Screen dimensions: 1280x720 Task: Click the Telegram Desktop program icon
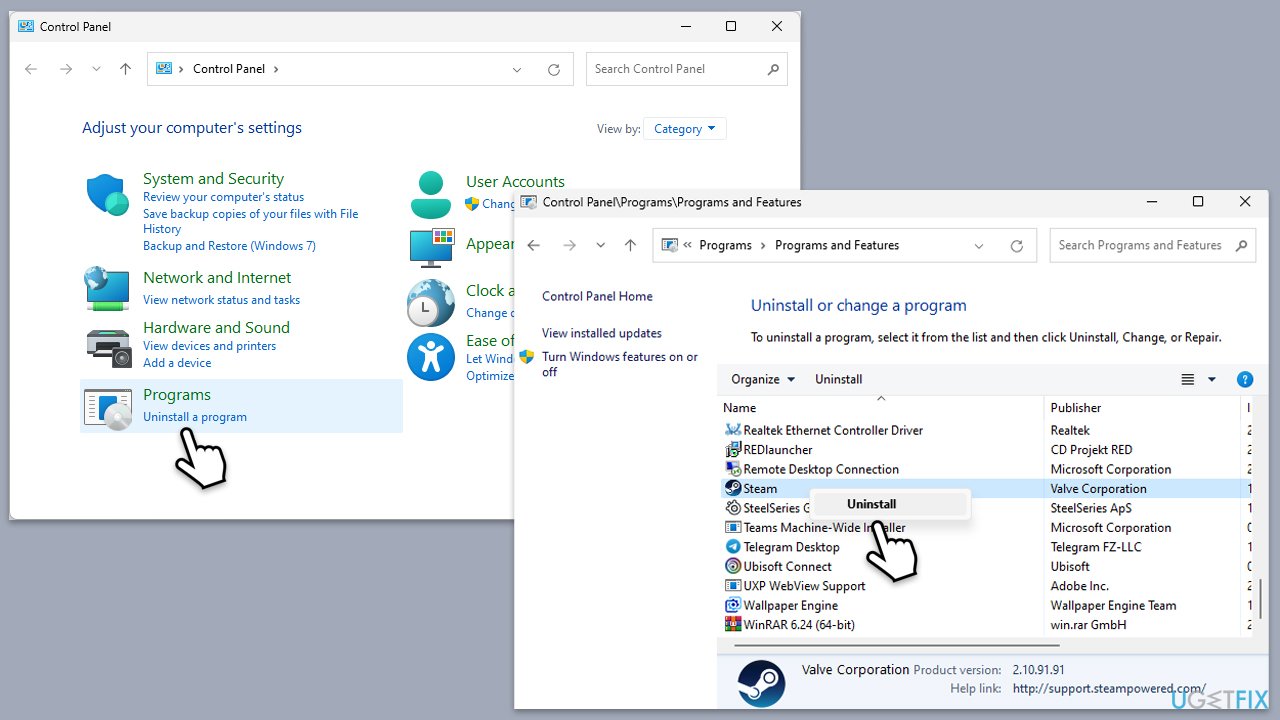pyautogui.click(x=733, y=547)
